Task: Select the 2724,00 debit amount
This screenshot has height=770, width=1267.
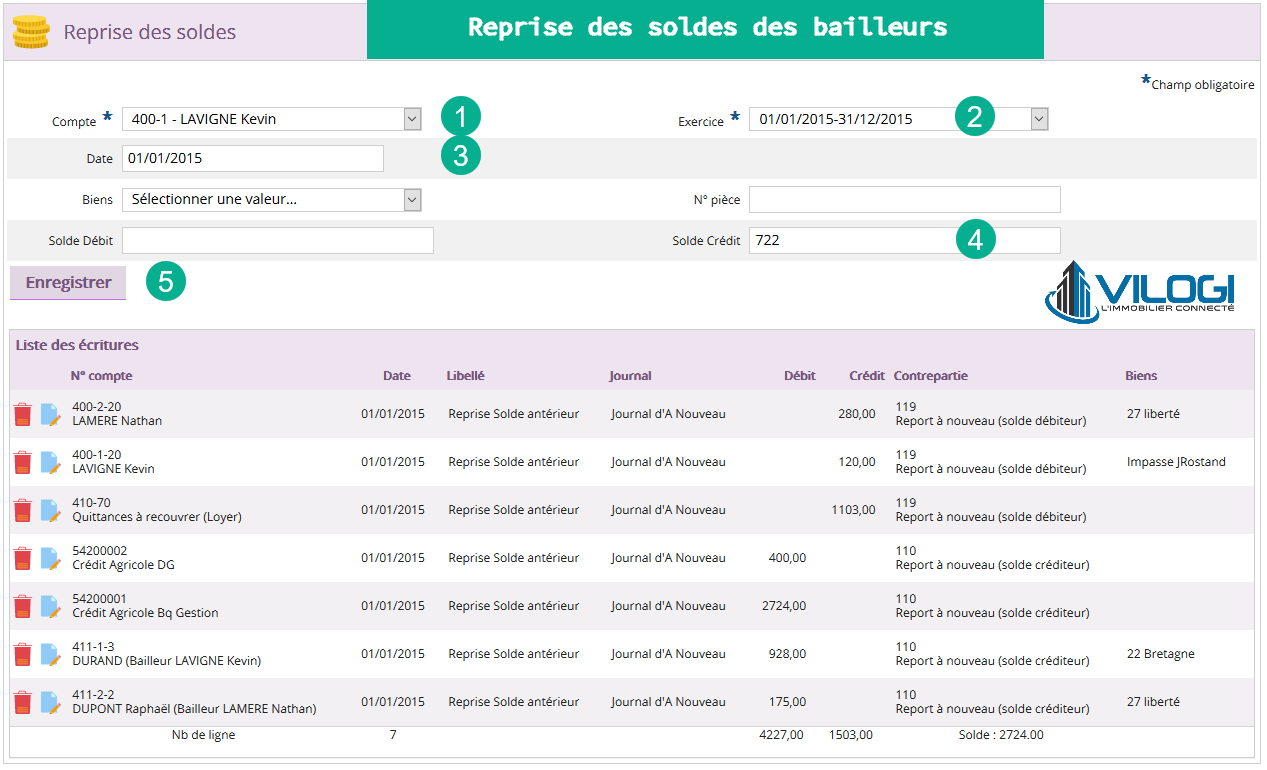Action: [784, 606]
